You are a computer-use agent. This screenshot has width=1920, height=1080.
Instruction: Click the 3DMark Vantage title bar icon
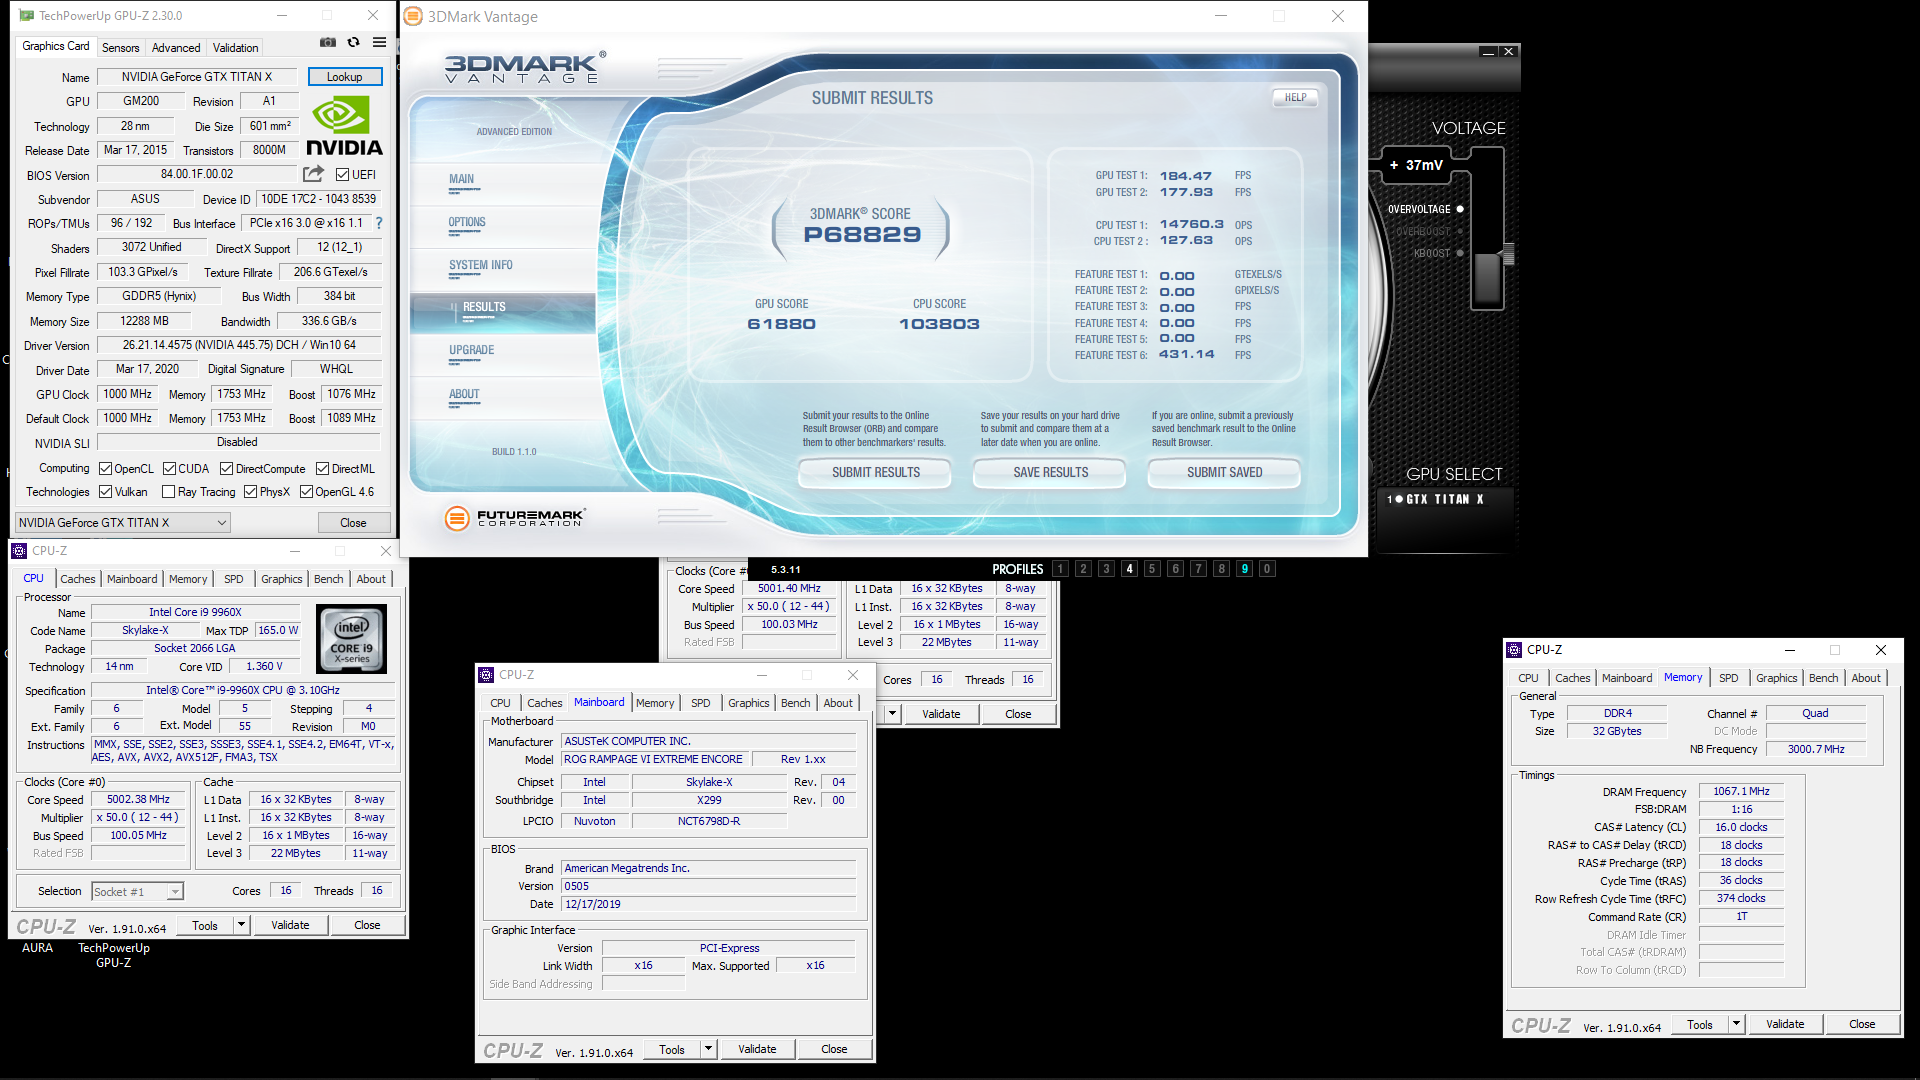pos(413,16)
